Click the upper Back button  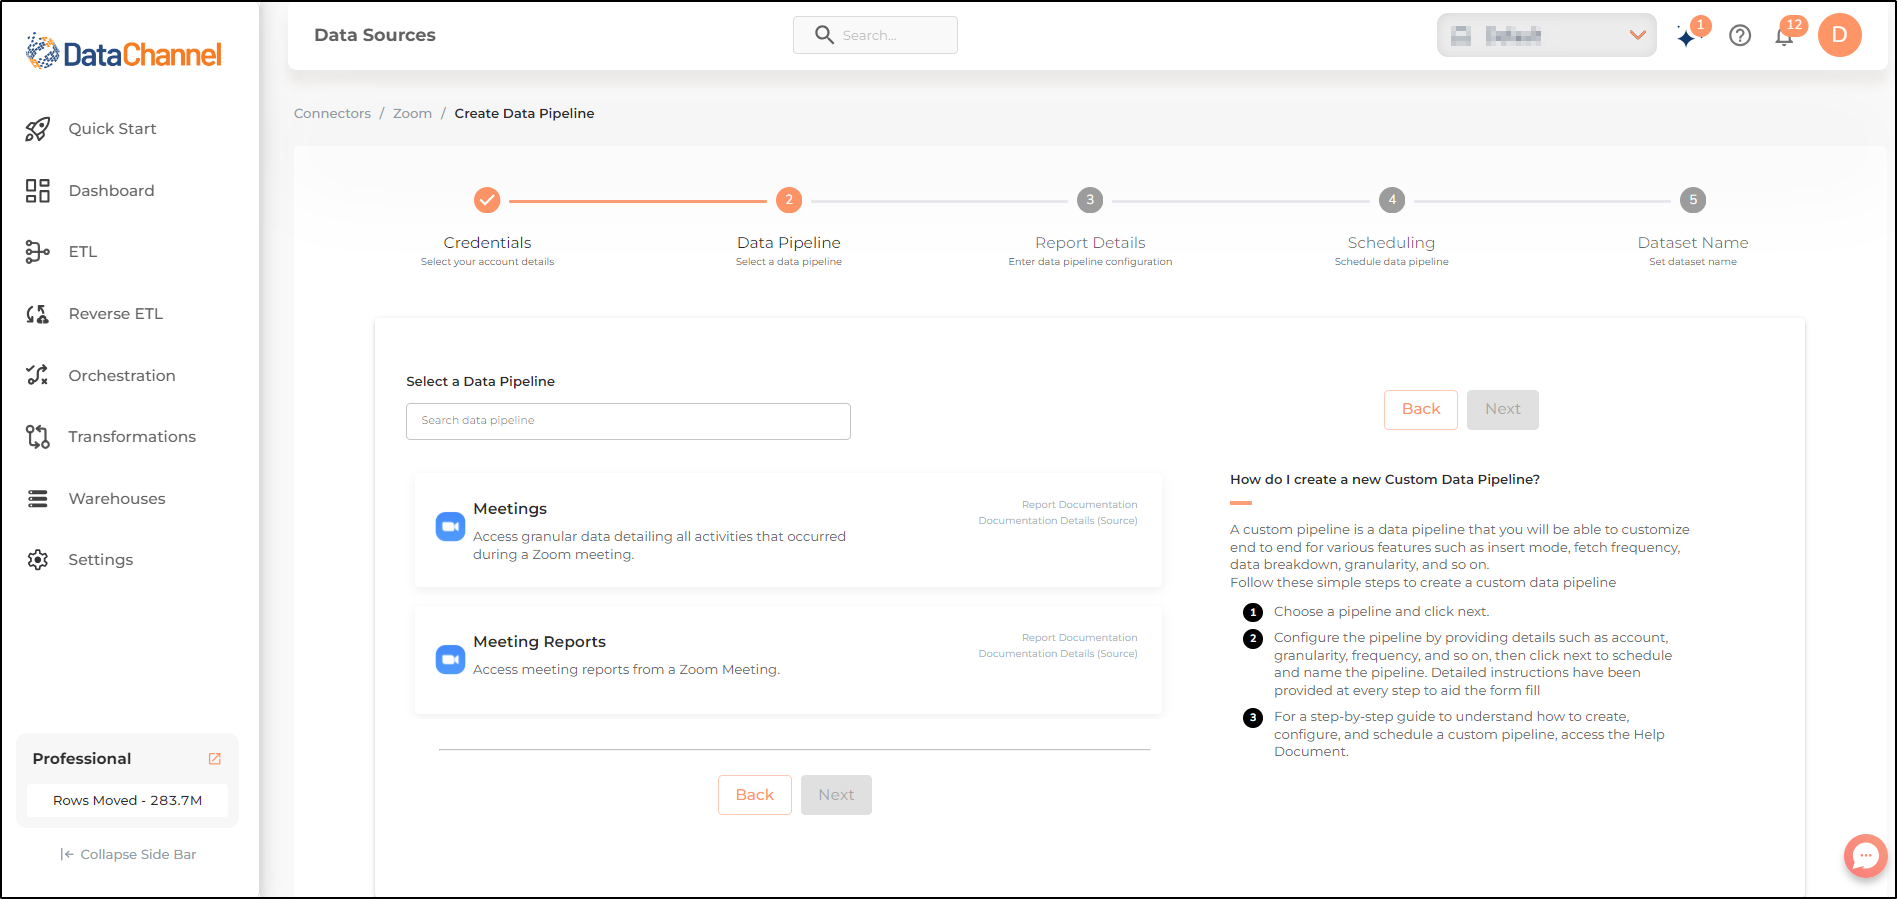click(1421, 410)
